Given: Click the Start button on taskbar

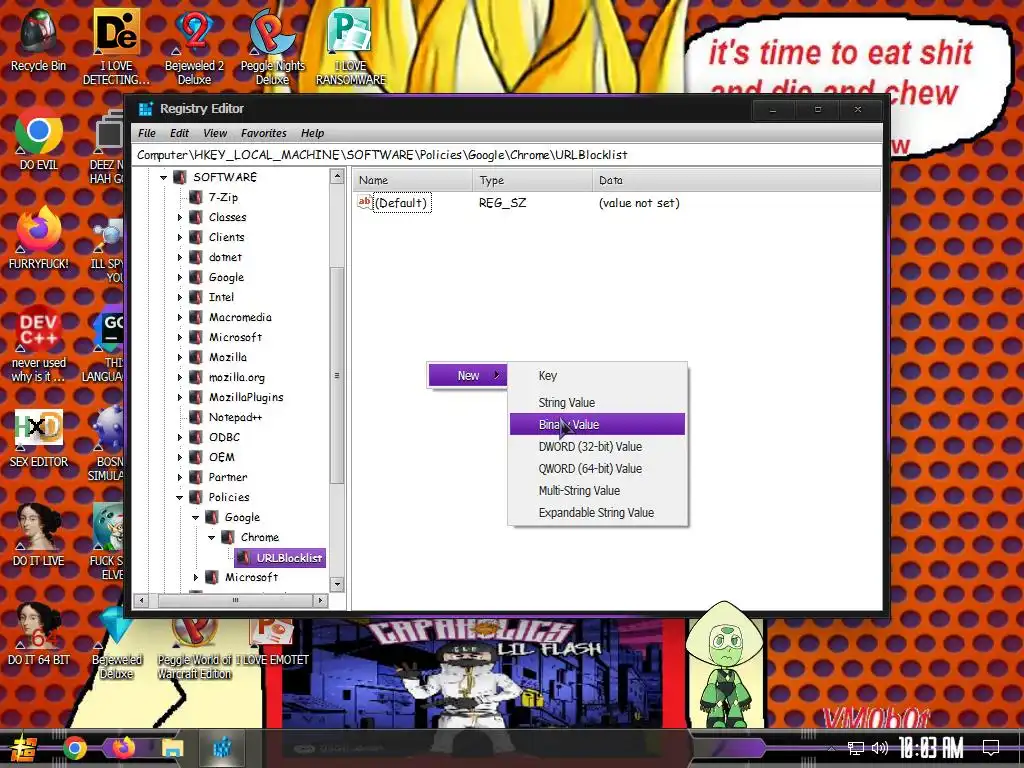Looking at the screenshot, I should point(24,748).
